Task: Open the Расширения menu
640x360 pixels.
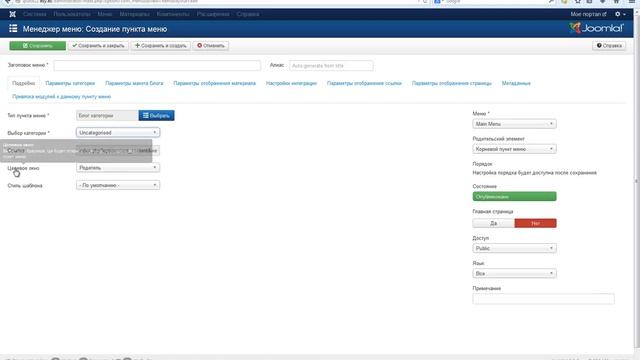Action: click(x=213, y=14)
